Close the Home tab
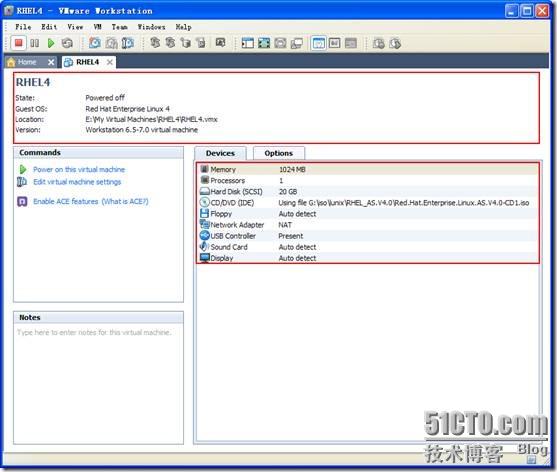The image size is (557, 472). pyautogui.click(x=51, y=63)
